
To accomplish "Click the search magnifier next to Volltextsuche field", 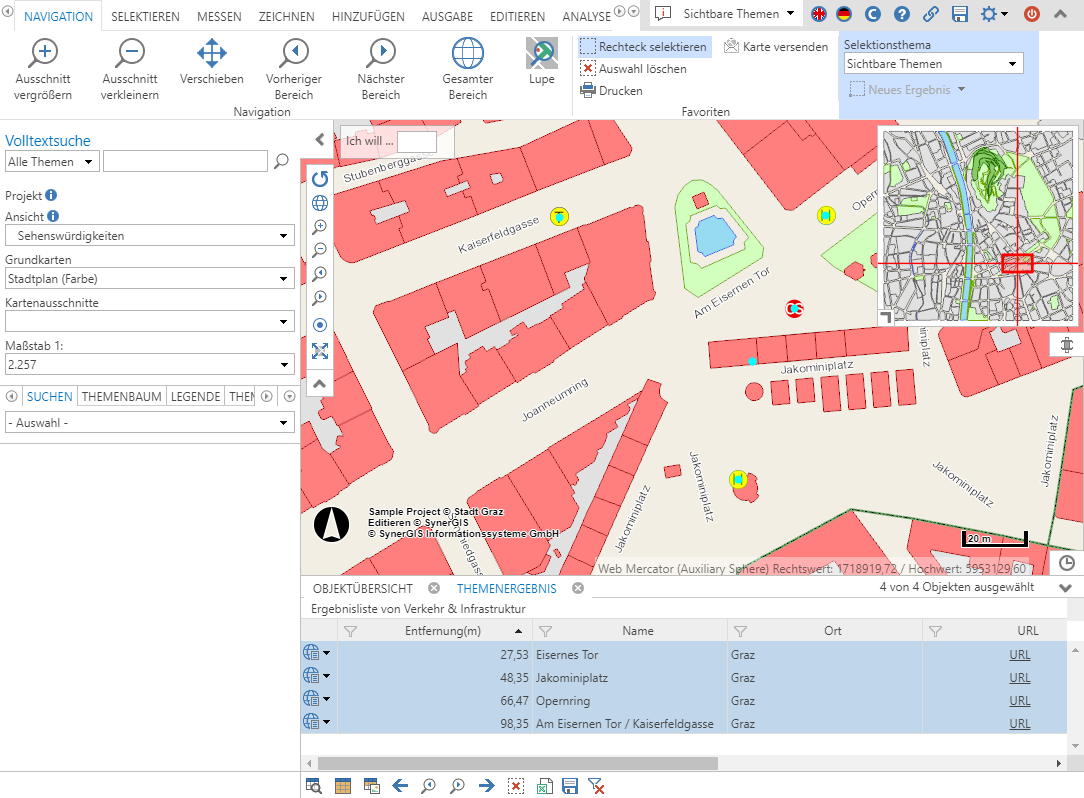I will click(282, 161).
